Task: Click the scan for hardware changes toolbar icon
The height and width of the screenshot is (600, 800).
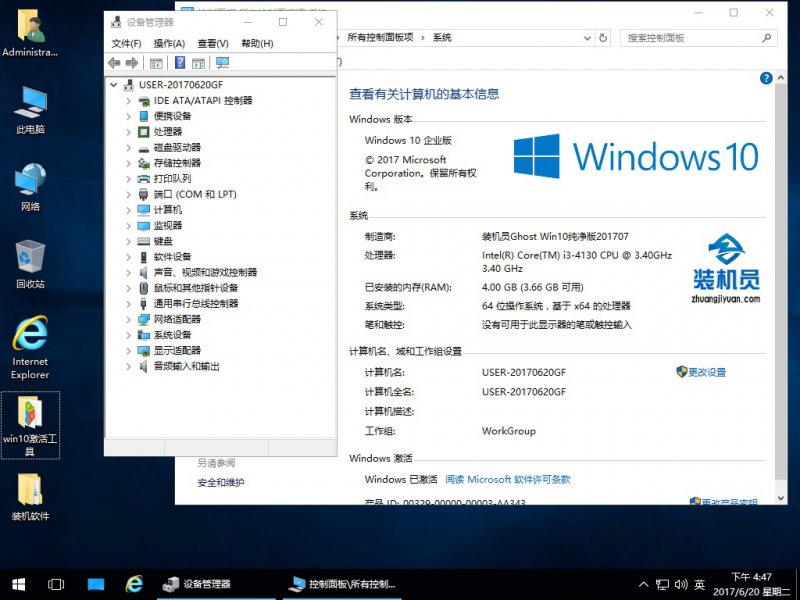Action: [x=222, y=63]
